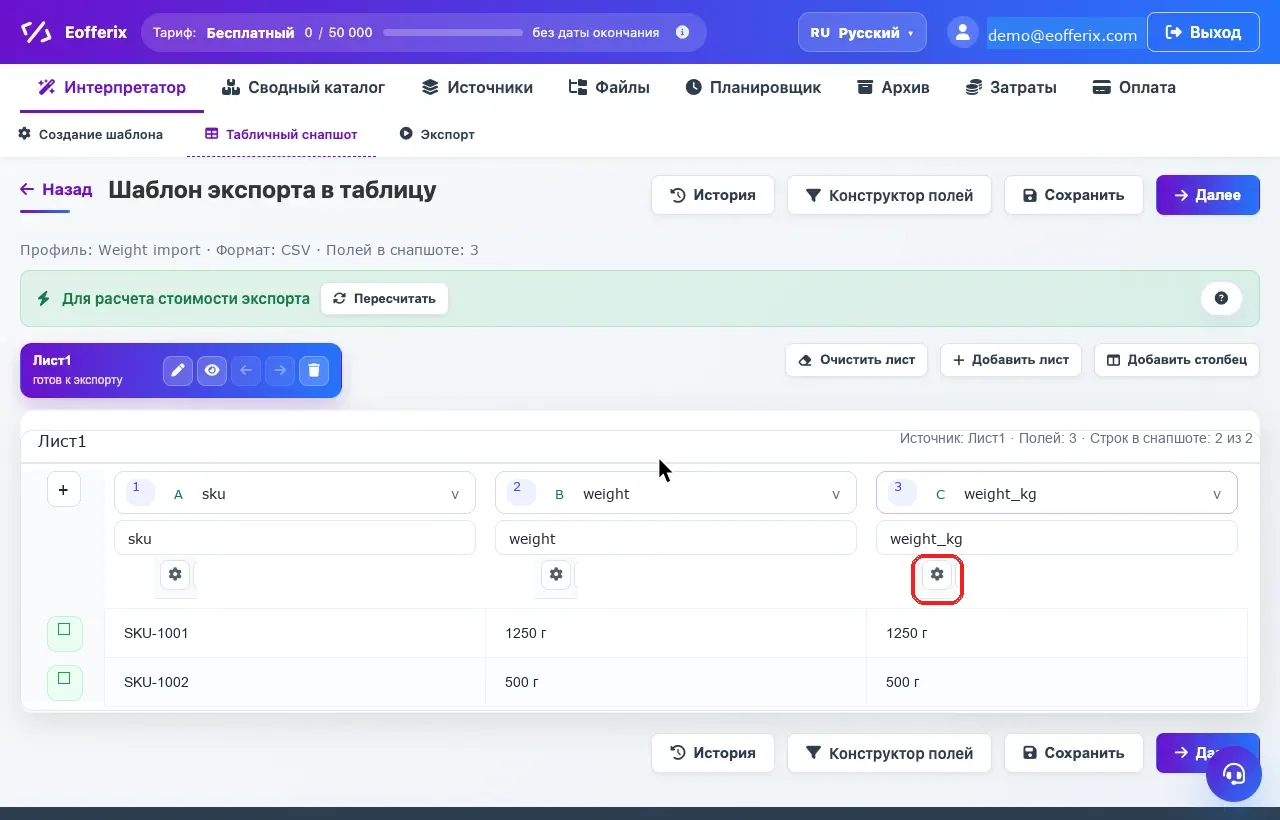Image resolution: width=1280 pixels, height=820 pixels.
Task: Open the help question mark icon
Action: click(1221, 298)
